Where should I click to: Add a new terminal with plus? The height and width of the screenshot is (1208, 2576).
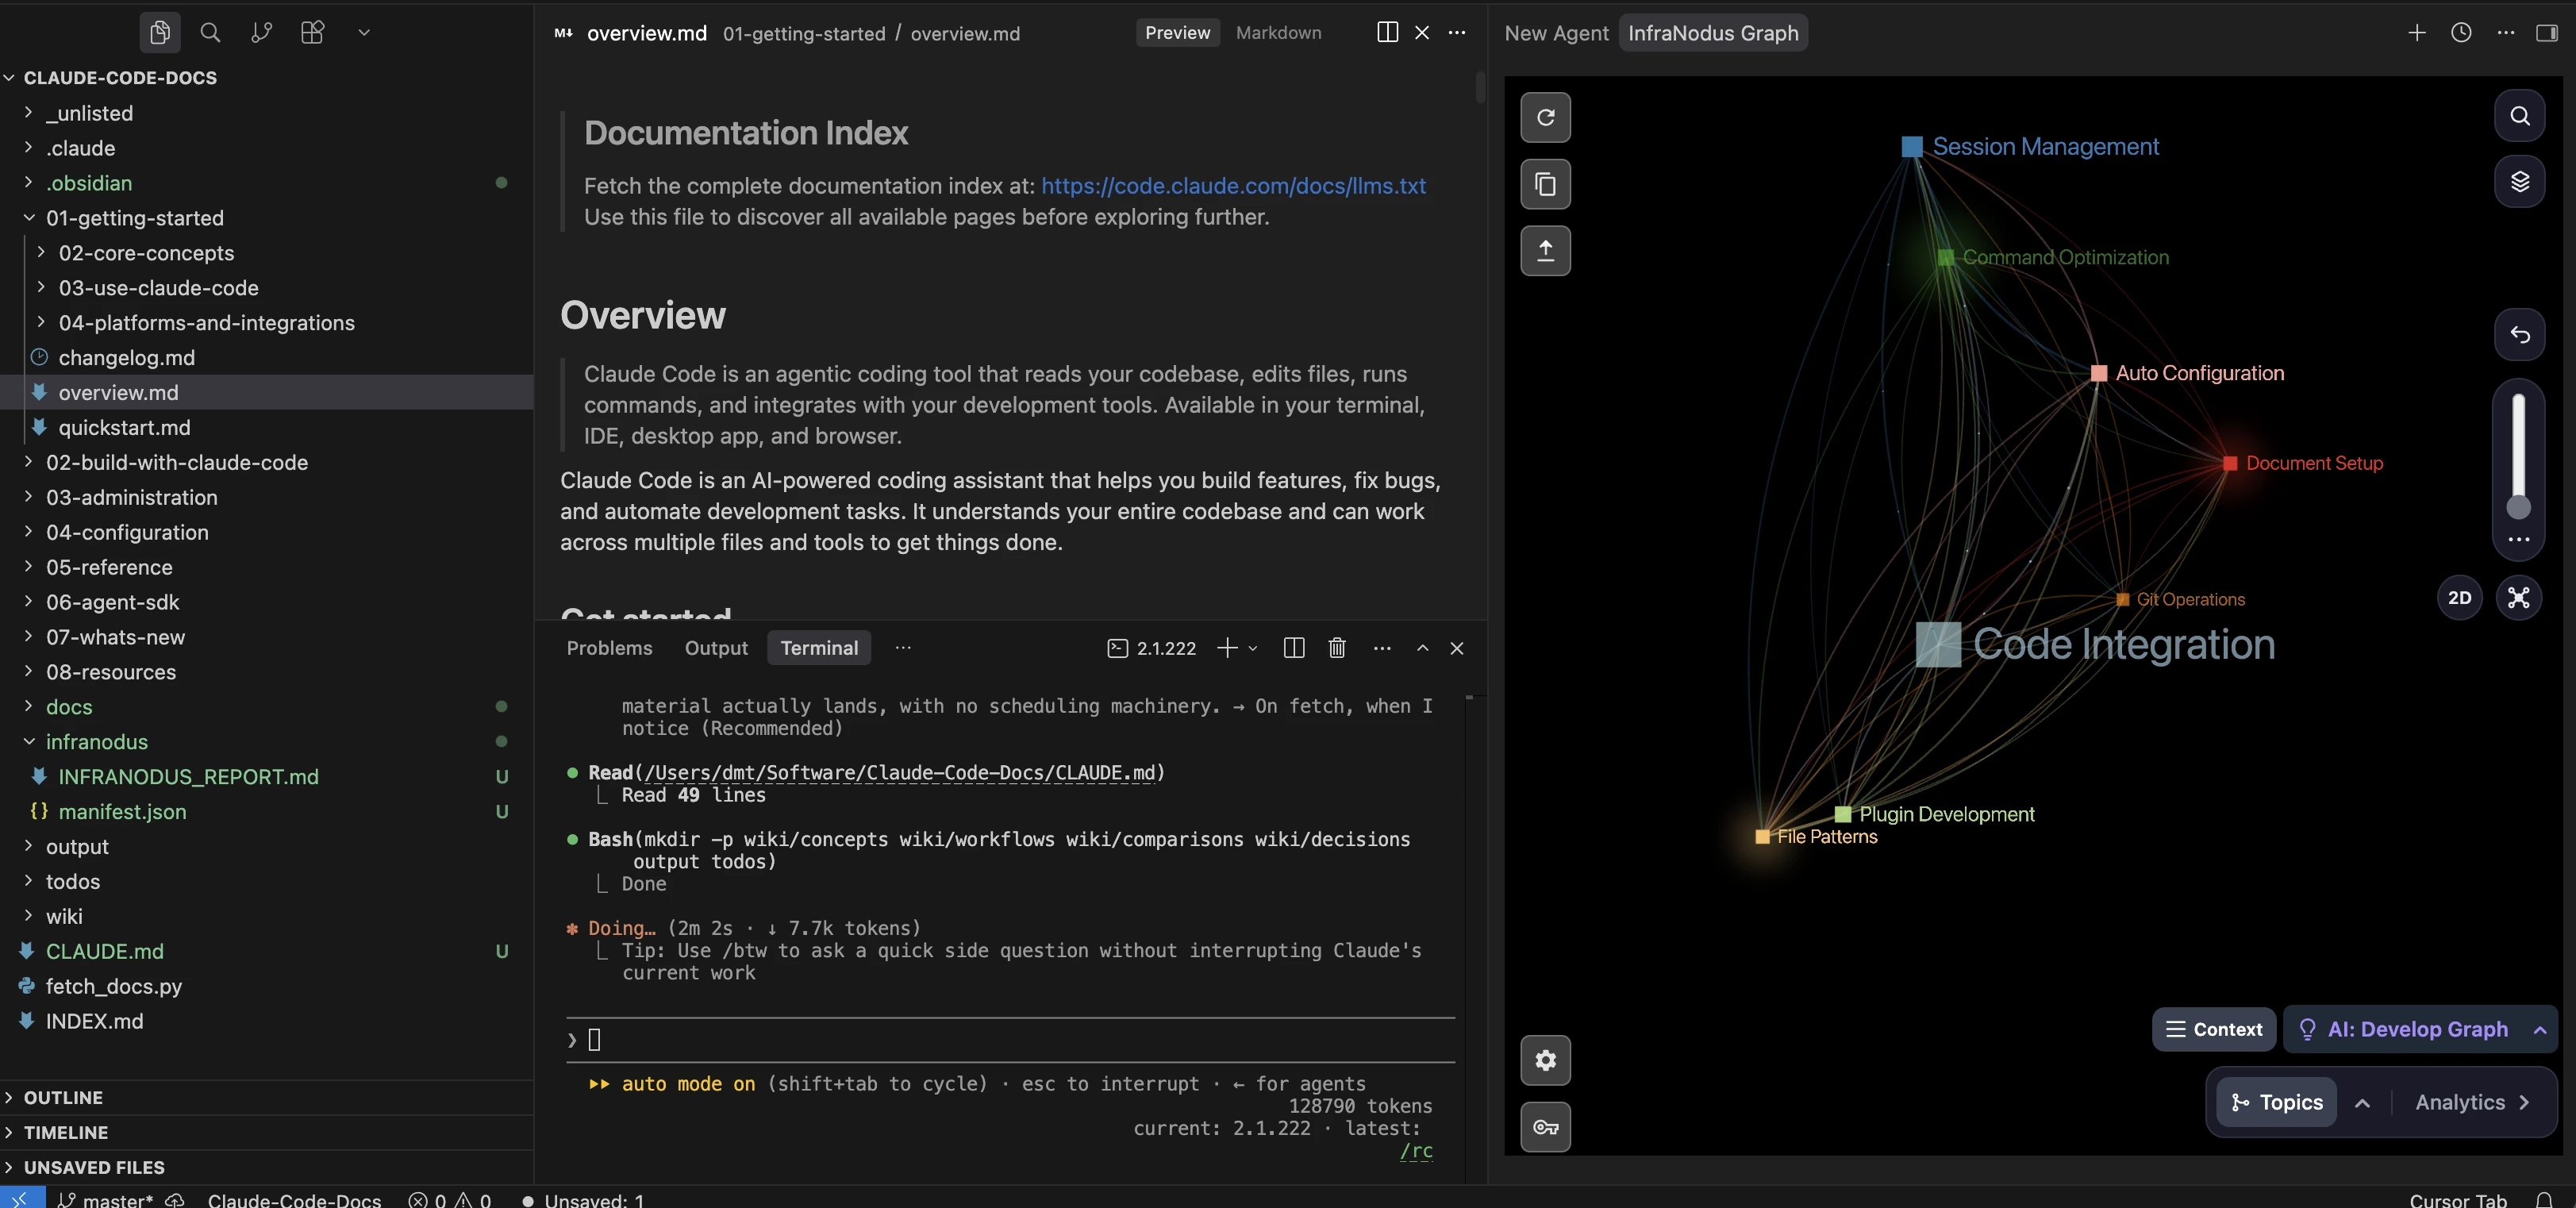pyautogui.click(x=1227, y=648)
